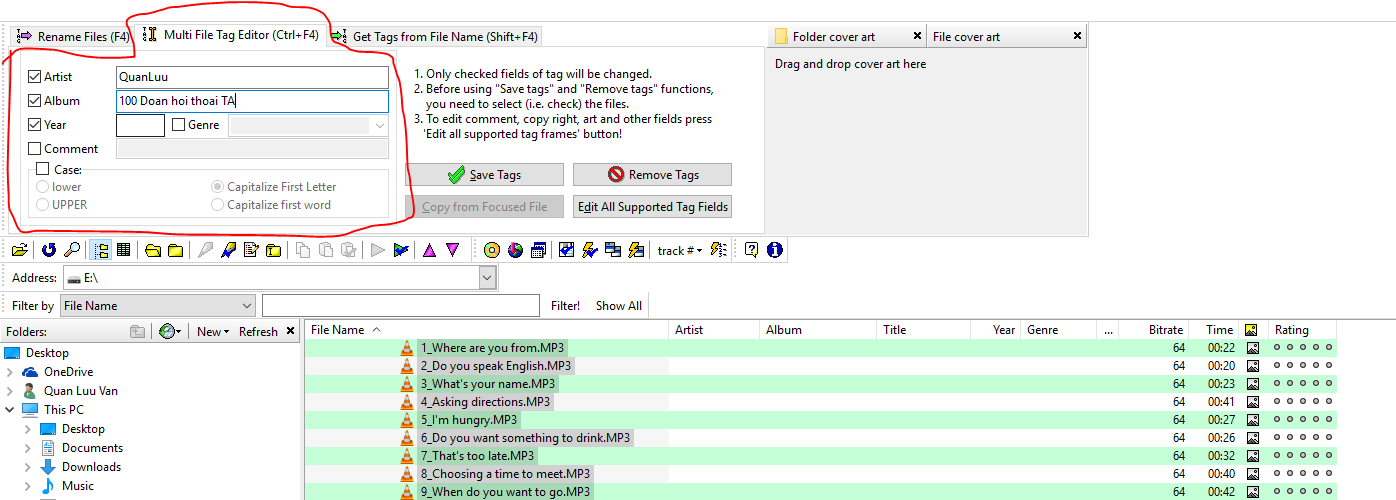Click the blue info circle icon
Image resolution: width=1396 pixels, height=500 pixels.
[x=774, y=250]
